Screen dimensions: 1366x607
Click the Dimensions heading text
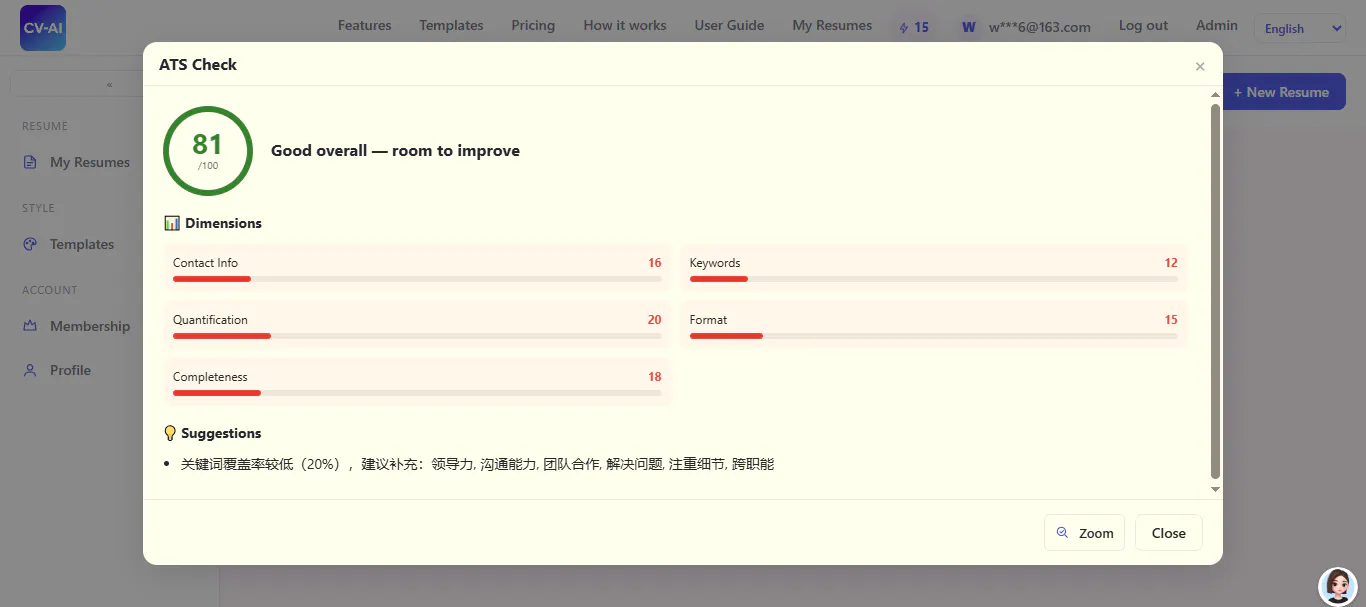coord(223,223)
